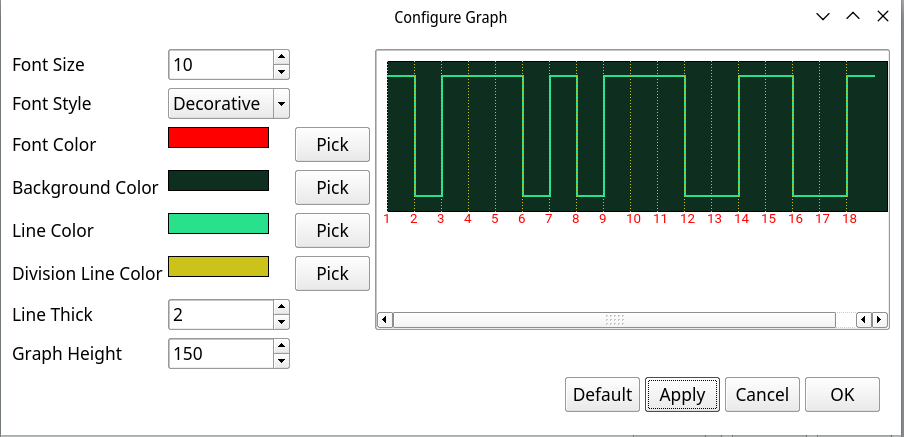
Task: Increase the Font Size spinner value
Action: click(x=281, y=57)
